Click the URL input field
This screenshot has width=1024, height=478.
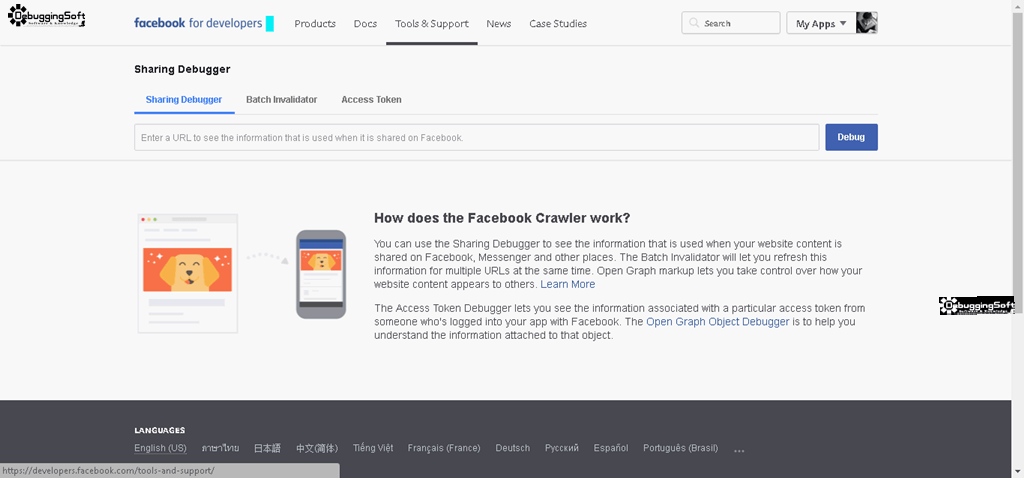477,137
